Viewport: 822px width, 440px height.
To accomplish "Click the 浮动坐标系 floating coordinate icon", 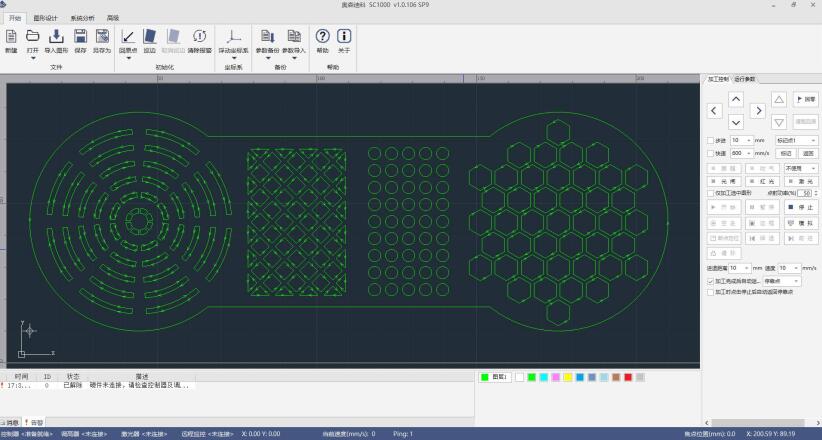I will pos(233,37).
